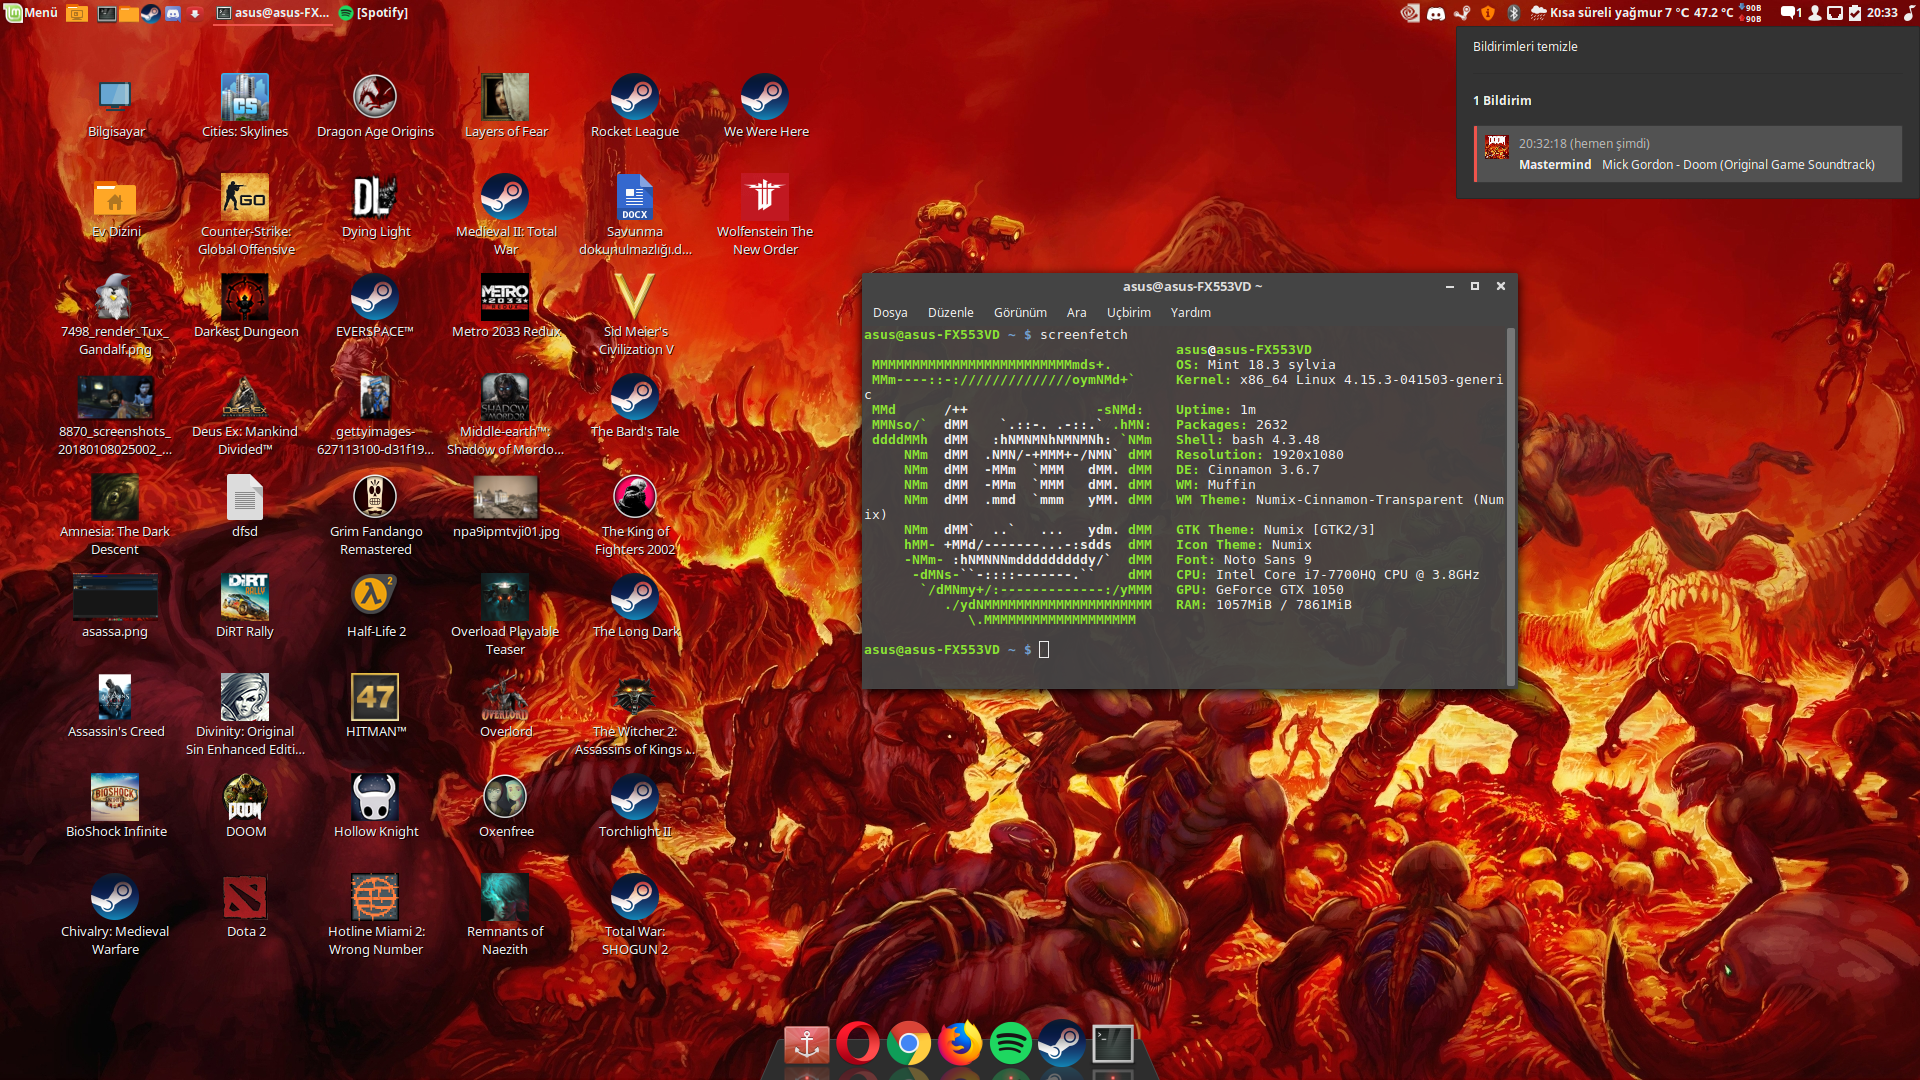1920x1080 pixels.
Task: Launch terminal from panel launcher
Action: (107, 13)
